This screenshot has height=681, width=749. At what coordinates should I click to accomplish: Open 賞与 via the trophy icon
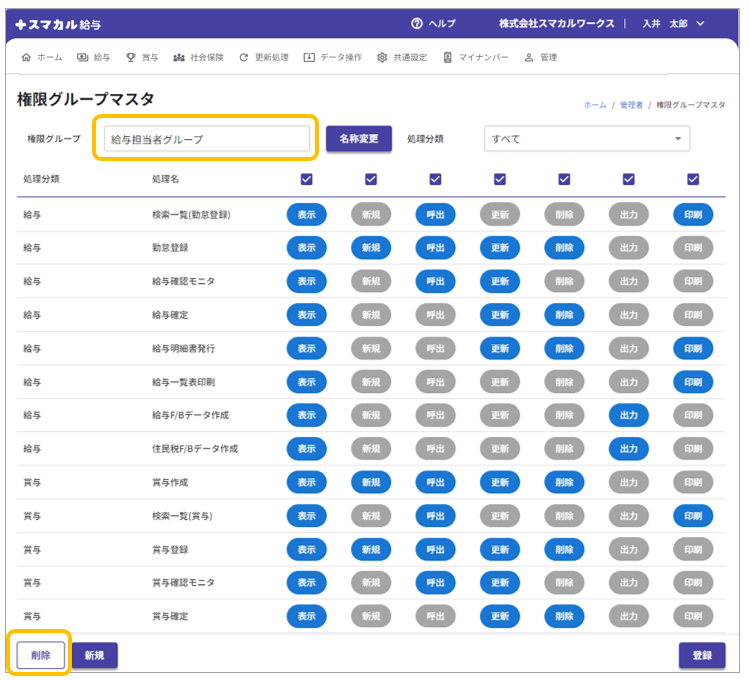(131, 58)
